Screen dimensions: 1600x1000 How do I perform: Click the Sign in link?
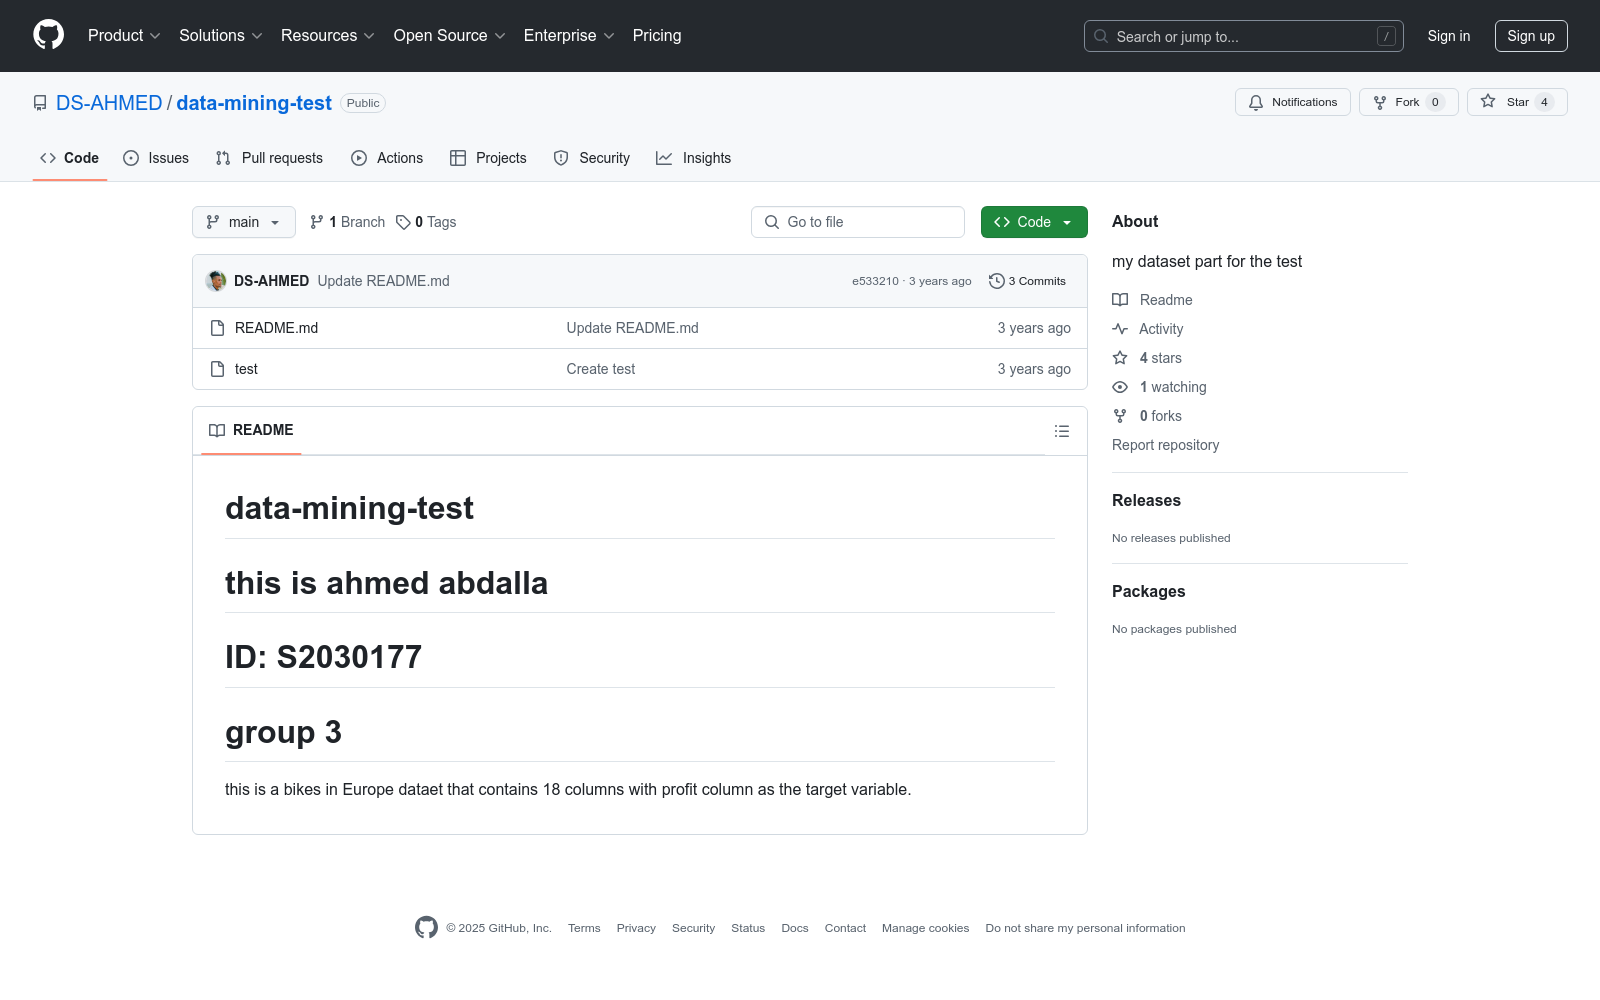tap(1449, 36)
